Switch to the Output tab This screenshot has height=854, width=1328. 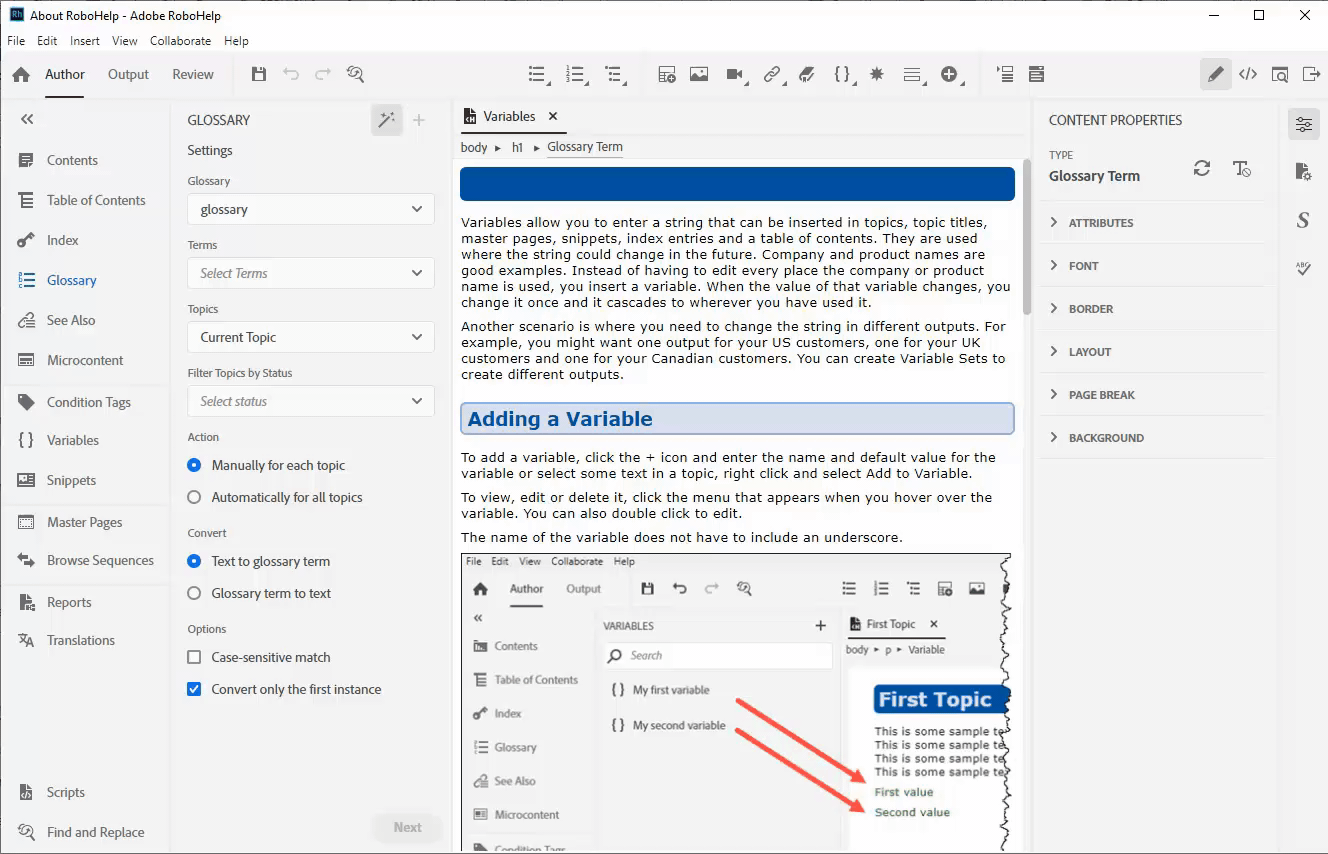[128, 74]
